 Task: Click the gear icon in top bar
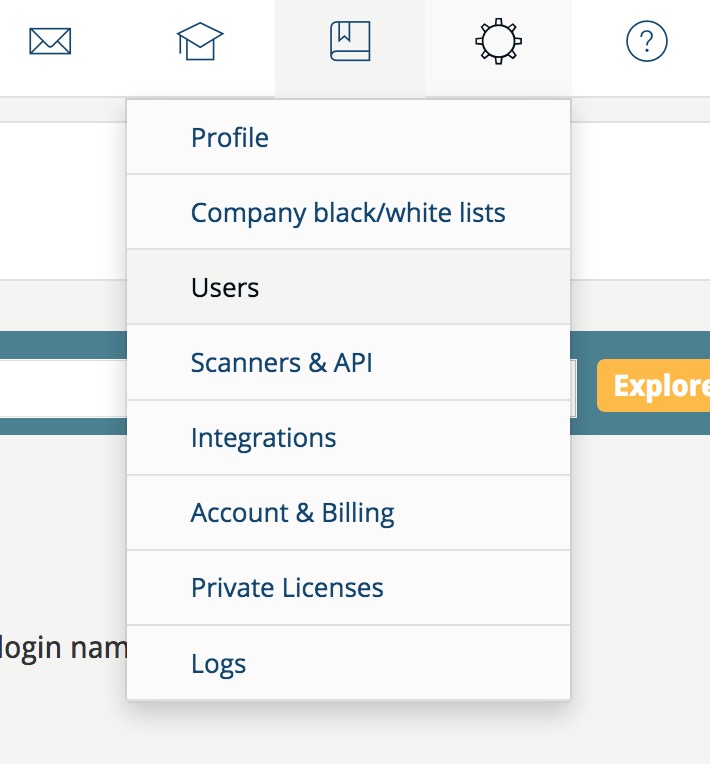[x=498, y=41]
